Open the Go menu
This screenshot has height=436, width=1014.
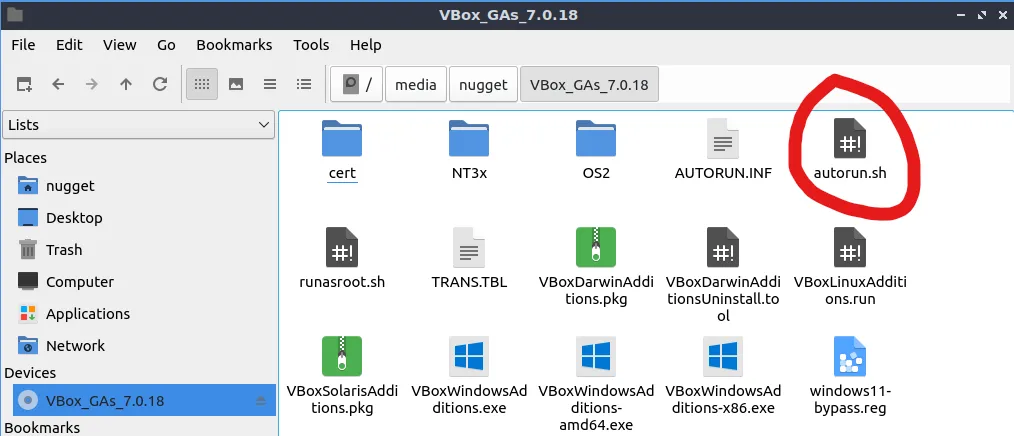click(x=166, y=45)
